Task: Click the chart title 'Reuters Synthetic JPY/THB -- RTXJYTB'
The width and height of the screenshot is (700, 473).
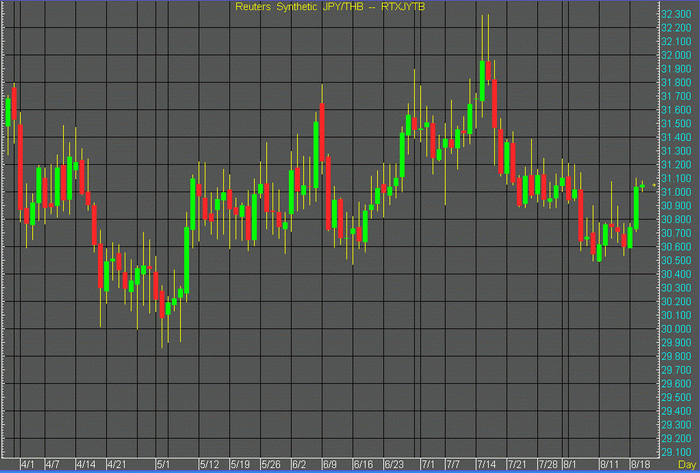Action: pyautogui.click(x=330, y=7)
